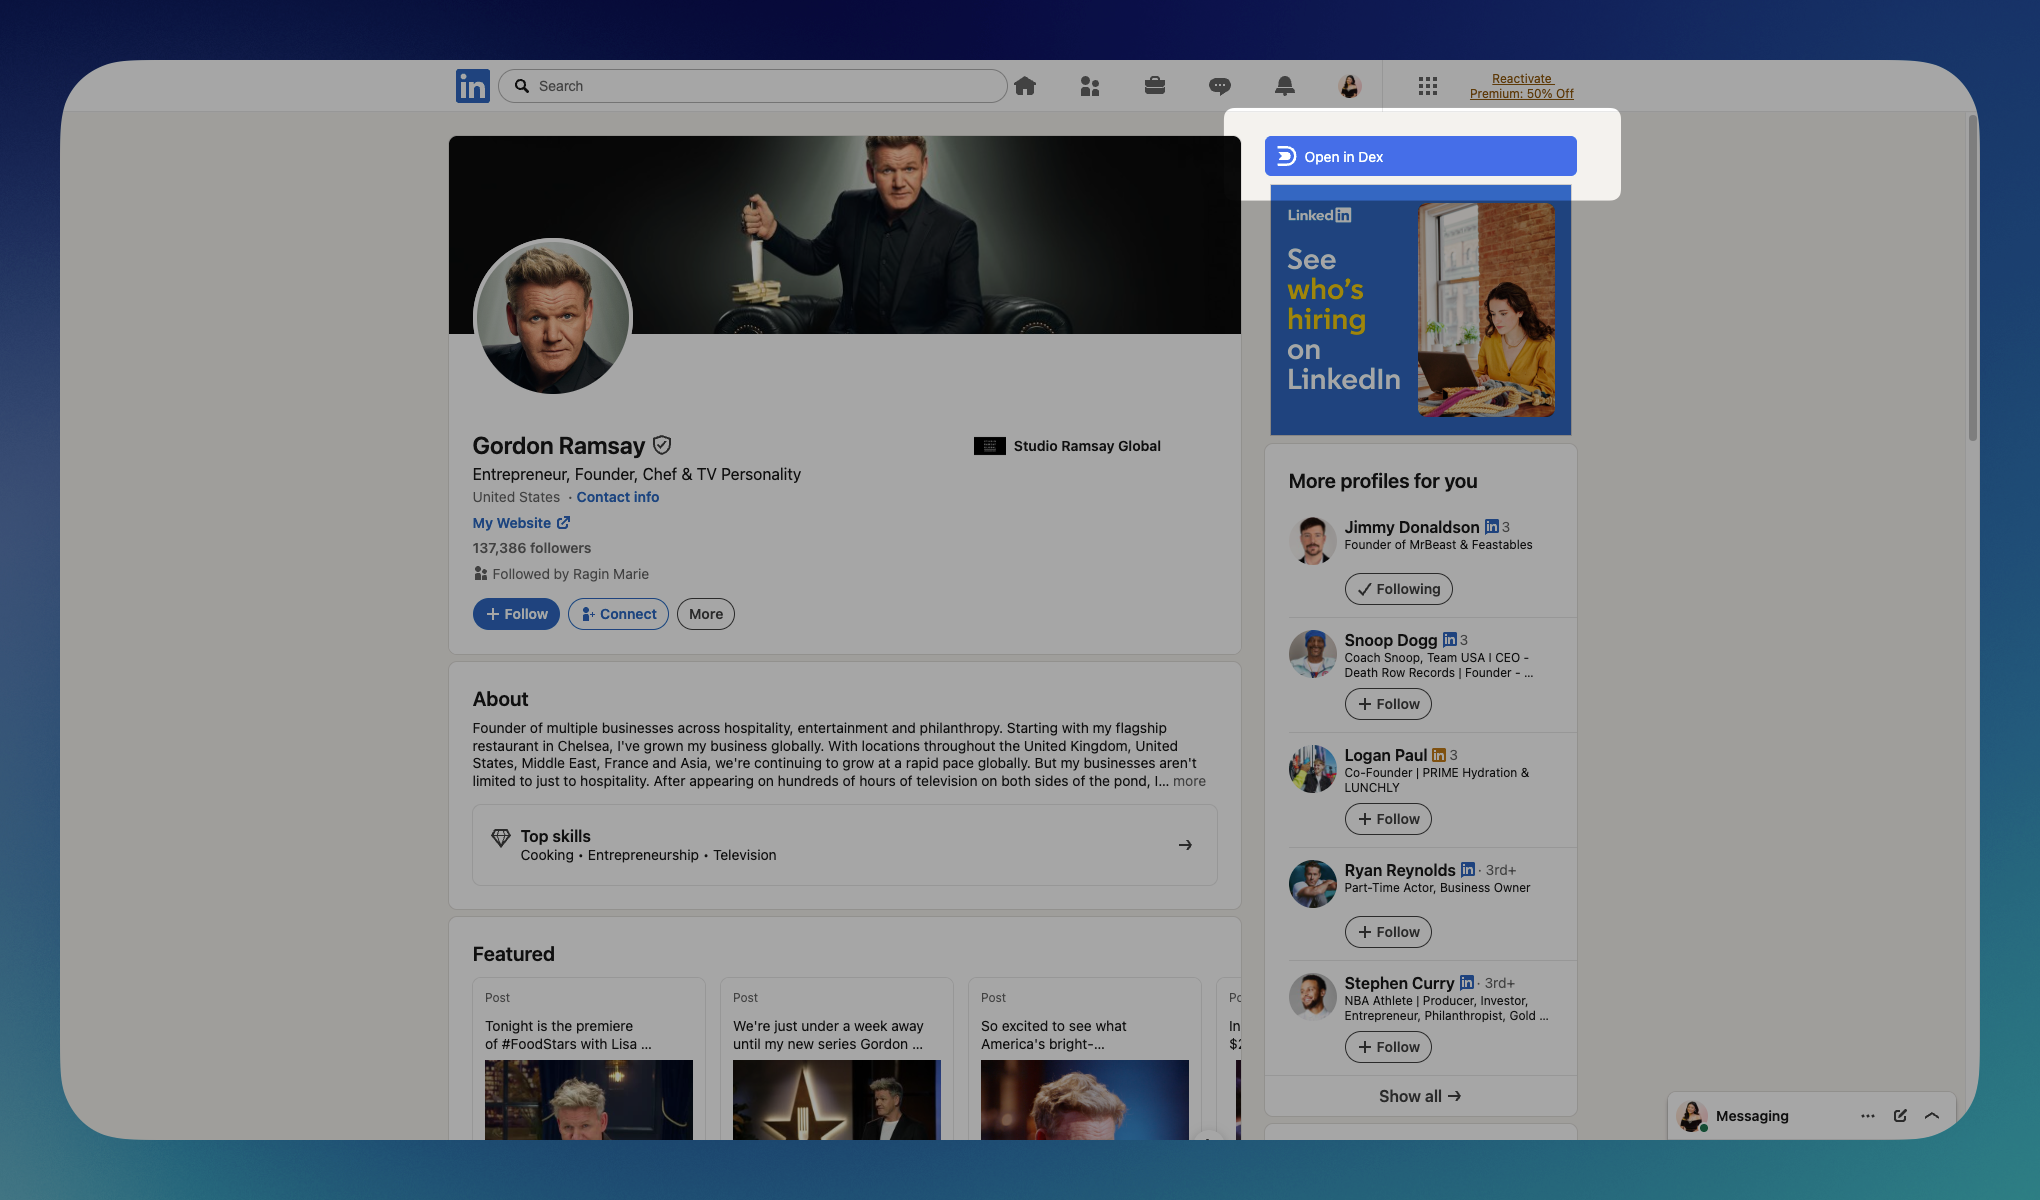
Task: Click the Top skills diamond icon
Action: (501, 838)
